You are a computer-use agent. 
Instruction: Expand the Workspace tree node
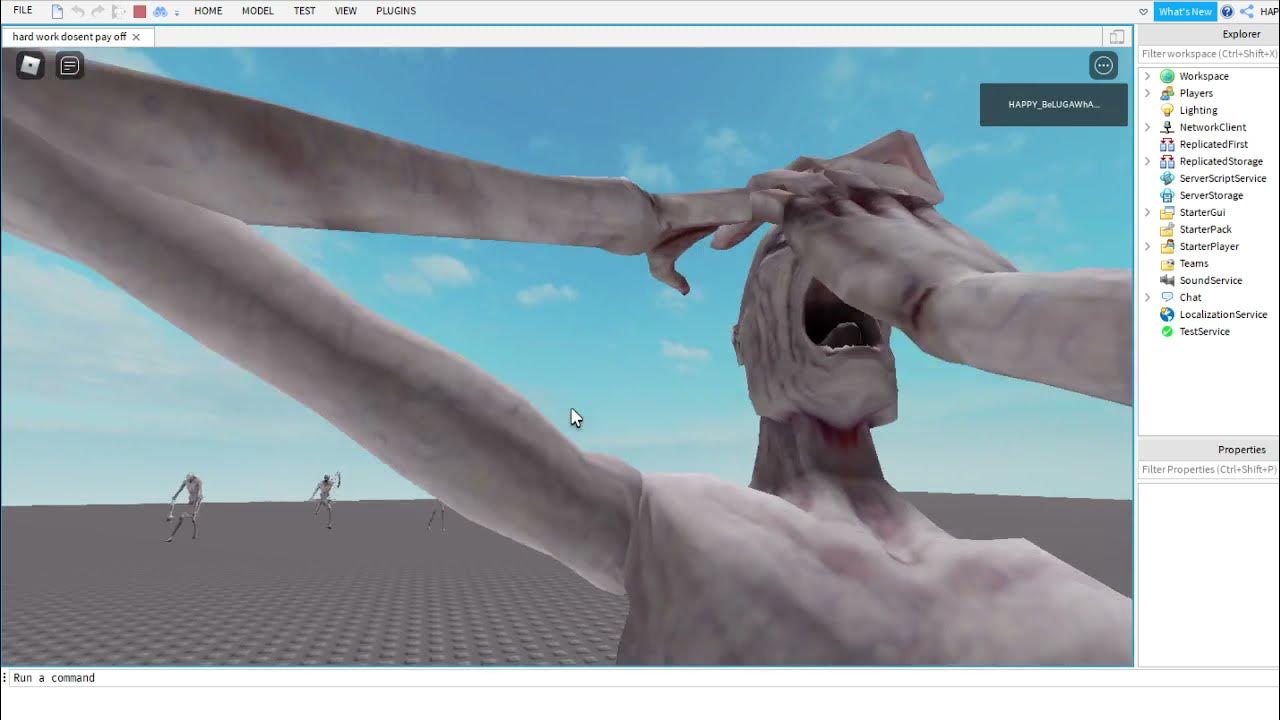pos(1148,76)
